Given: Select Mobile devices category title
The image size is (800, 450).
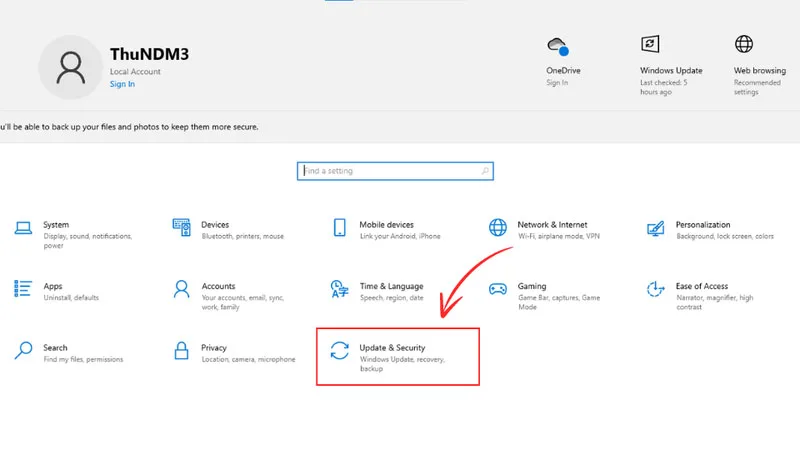Looking at the screenshot, I should point(386,224).
